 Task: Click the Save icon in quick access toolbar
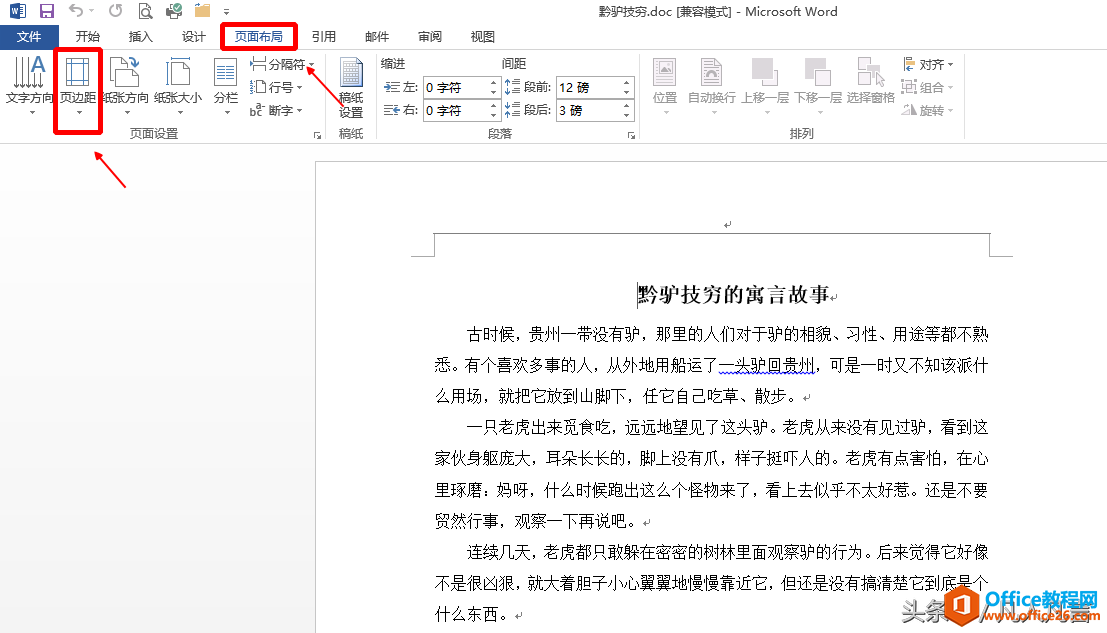[47, 12]
